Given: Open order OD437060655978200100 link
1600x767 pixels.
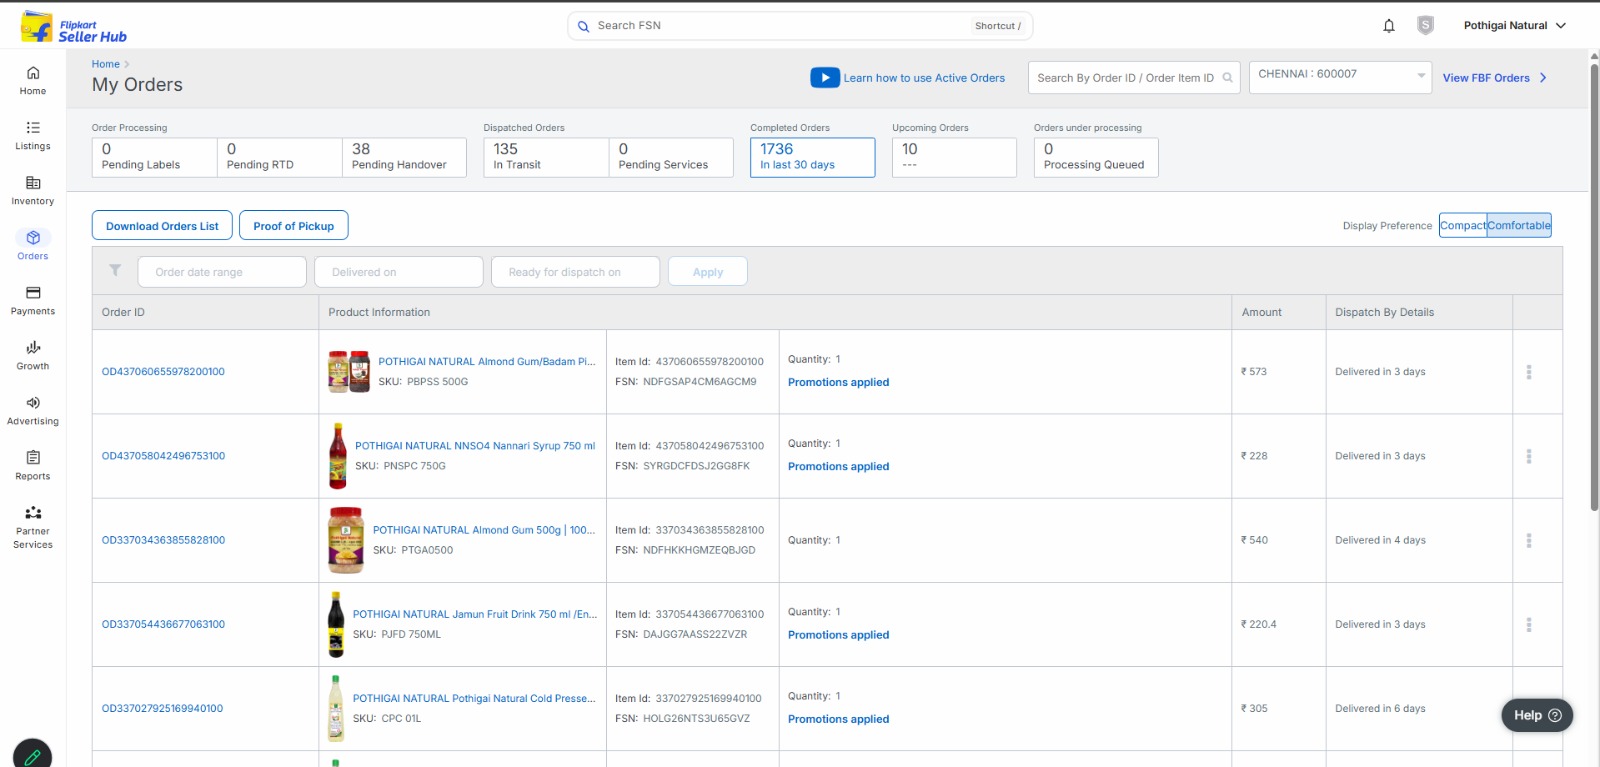Looking at the screenshot, I should click(x=163, y=372).
